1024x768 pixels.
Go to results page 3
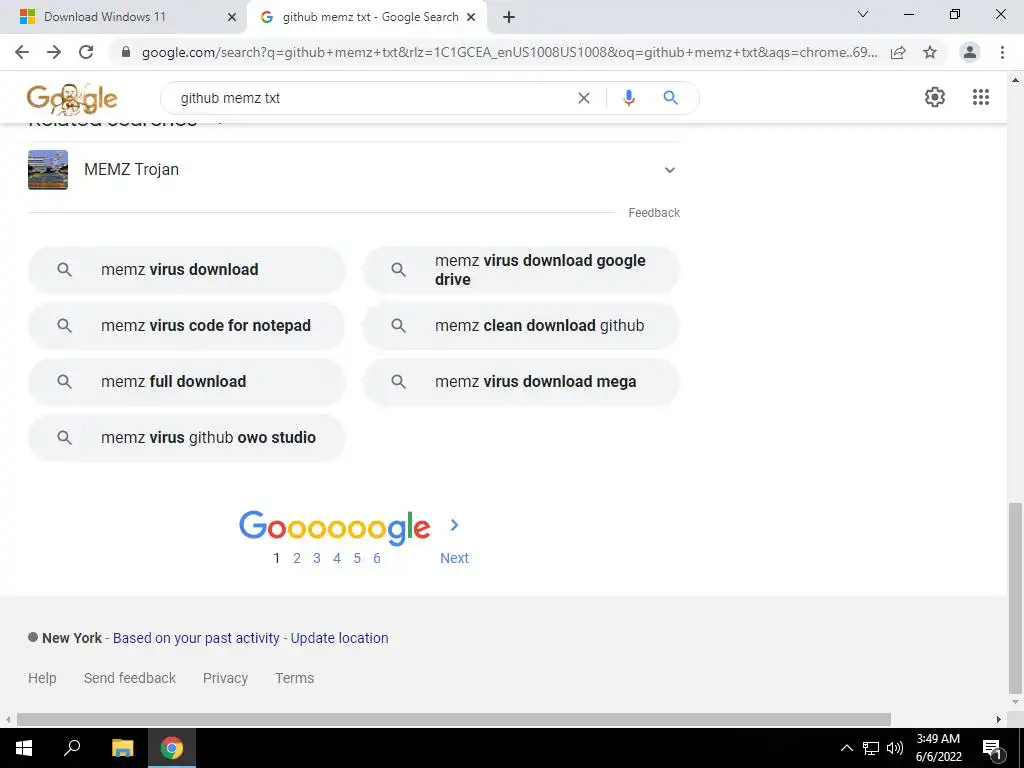pyautogui.click(x=317, y=558)
